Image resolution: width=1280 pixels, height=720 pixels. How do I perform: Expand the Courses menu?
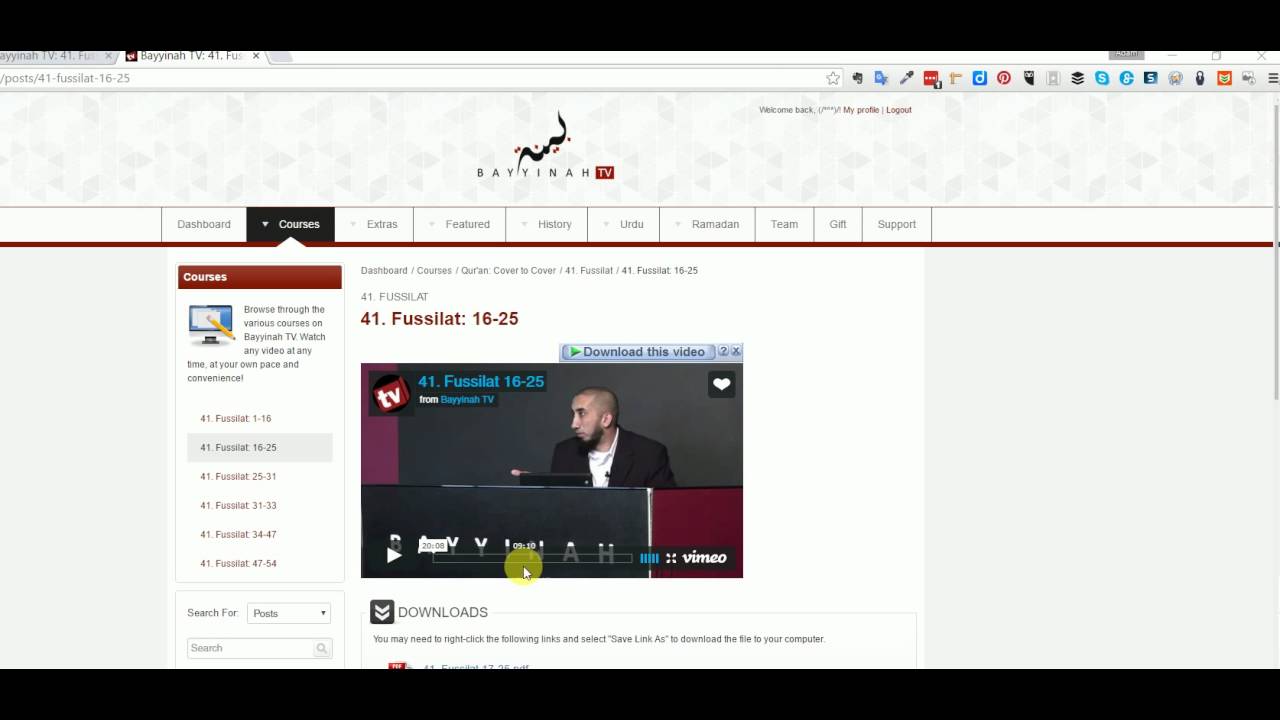290,225
